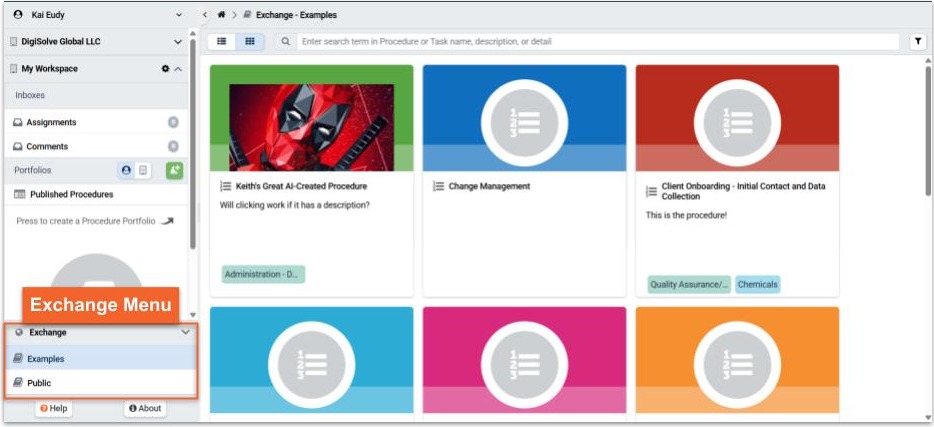Expand the DigiSolve Global LLC dropdown
The height and width of the screenshot is (427, 934).
coord(178,42)
